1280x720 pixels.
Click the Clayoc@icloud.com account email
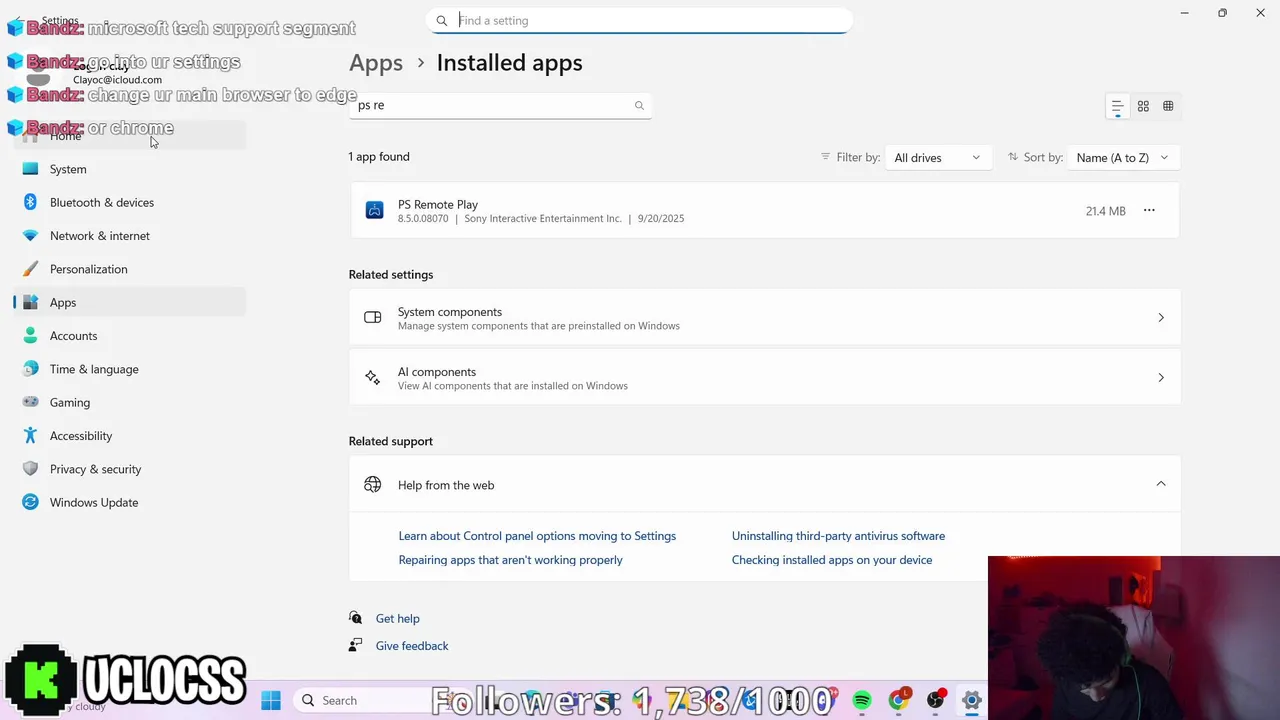tap(117, 80)
